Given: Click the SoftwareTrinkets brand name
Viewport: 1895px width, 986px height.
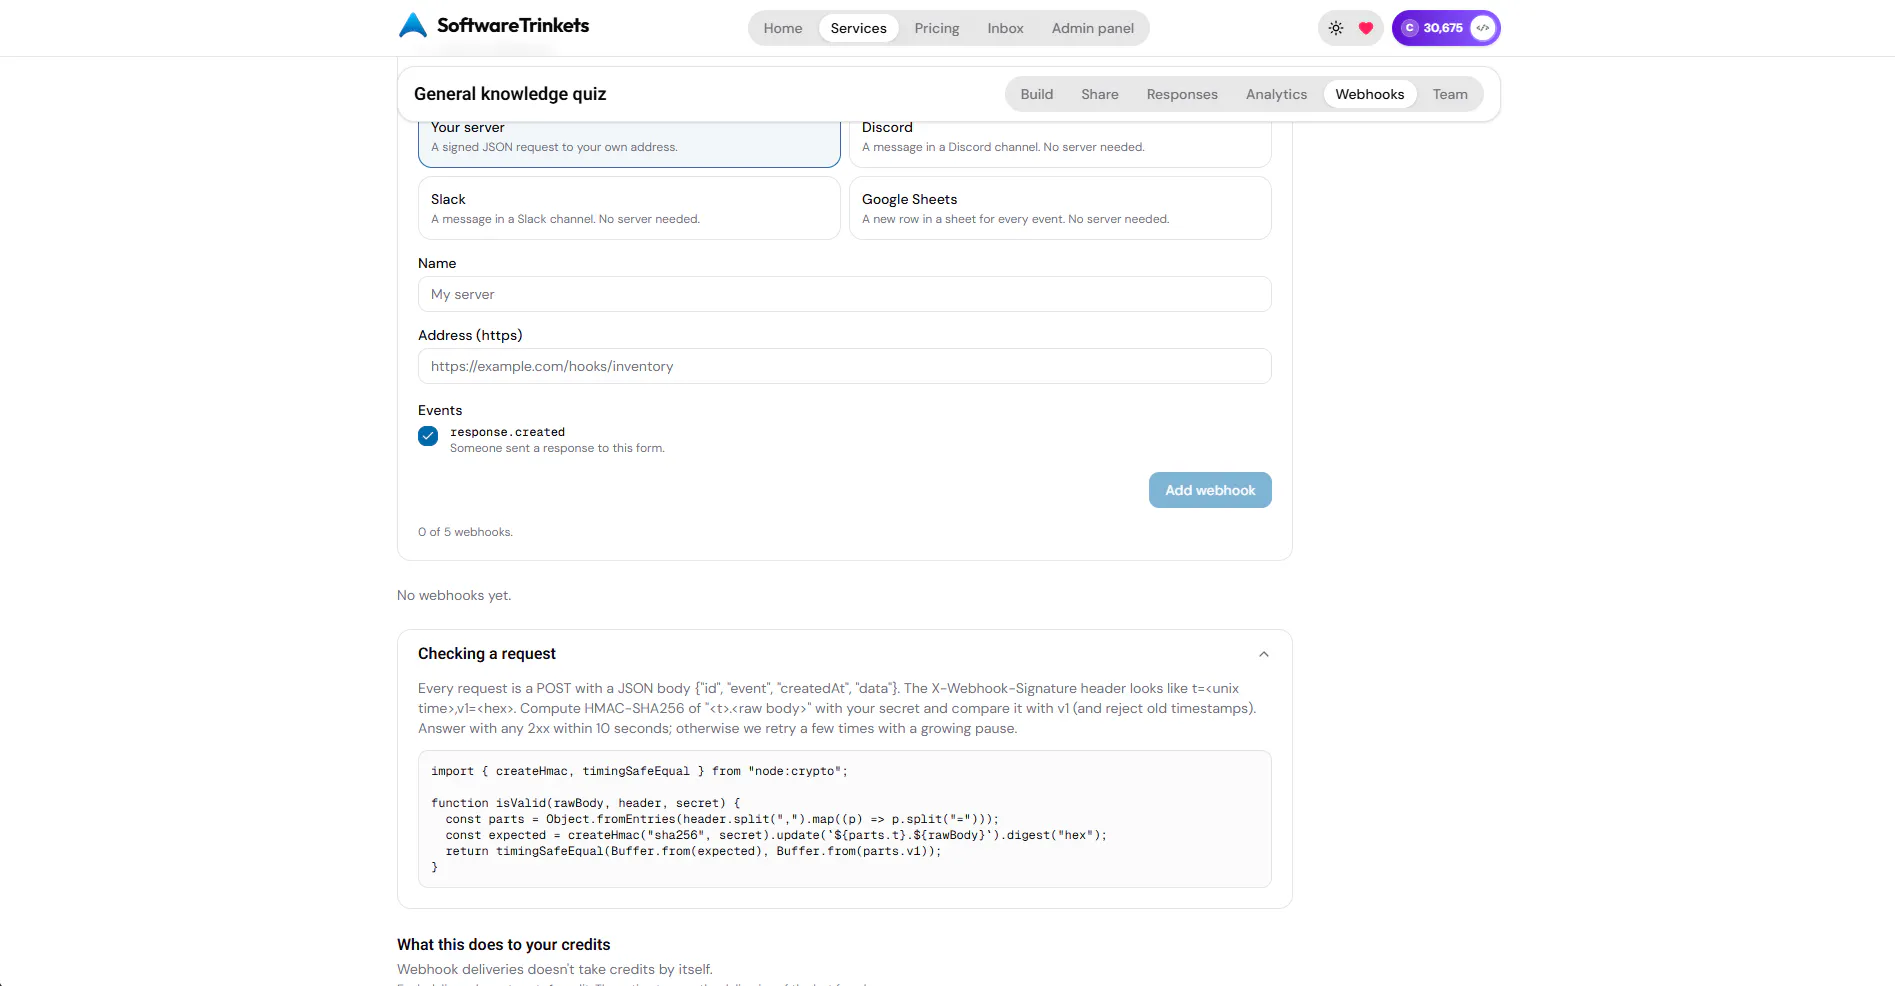Looking at the screenshot, I should click(x=513, y=25).
